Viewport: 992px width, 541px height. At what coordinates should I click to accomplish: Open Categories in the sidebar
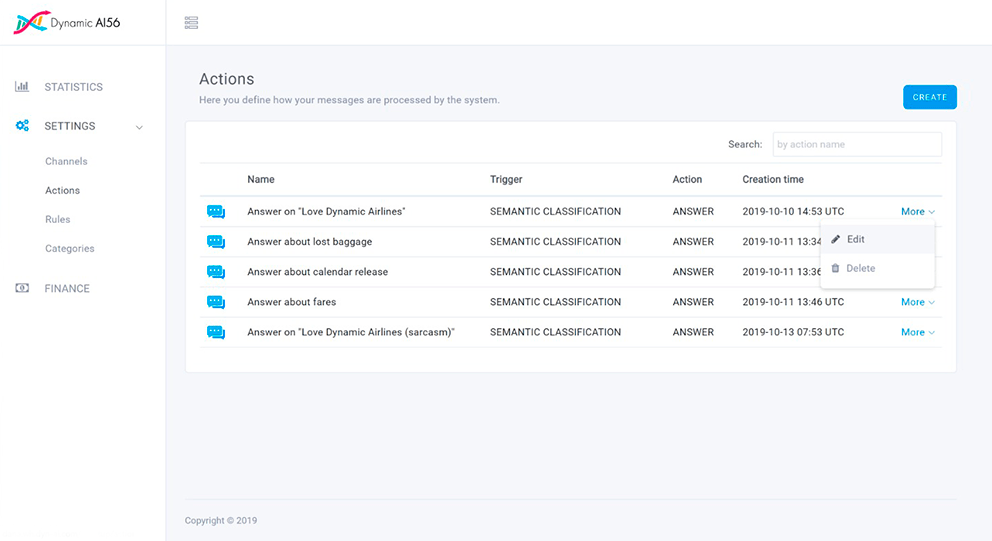click(70, 248)
